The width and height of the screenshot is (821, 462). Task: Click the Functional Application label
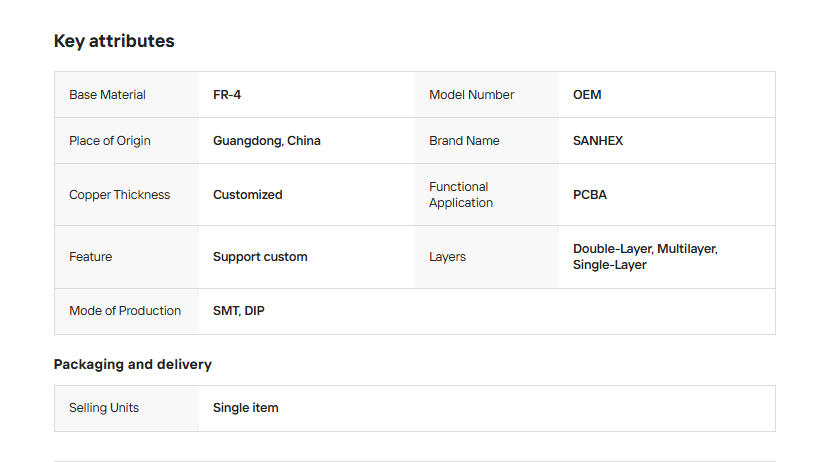tap(461, 195)
